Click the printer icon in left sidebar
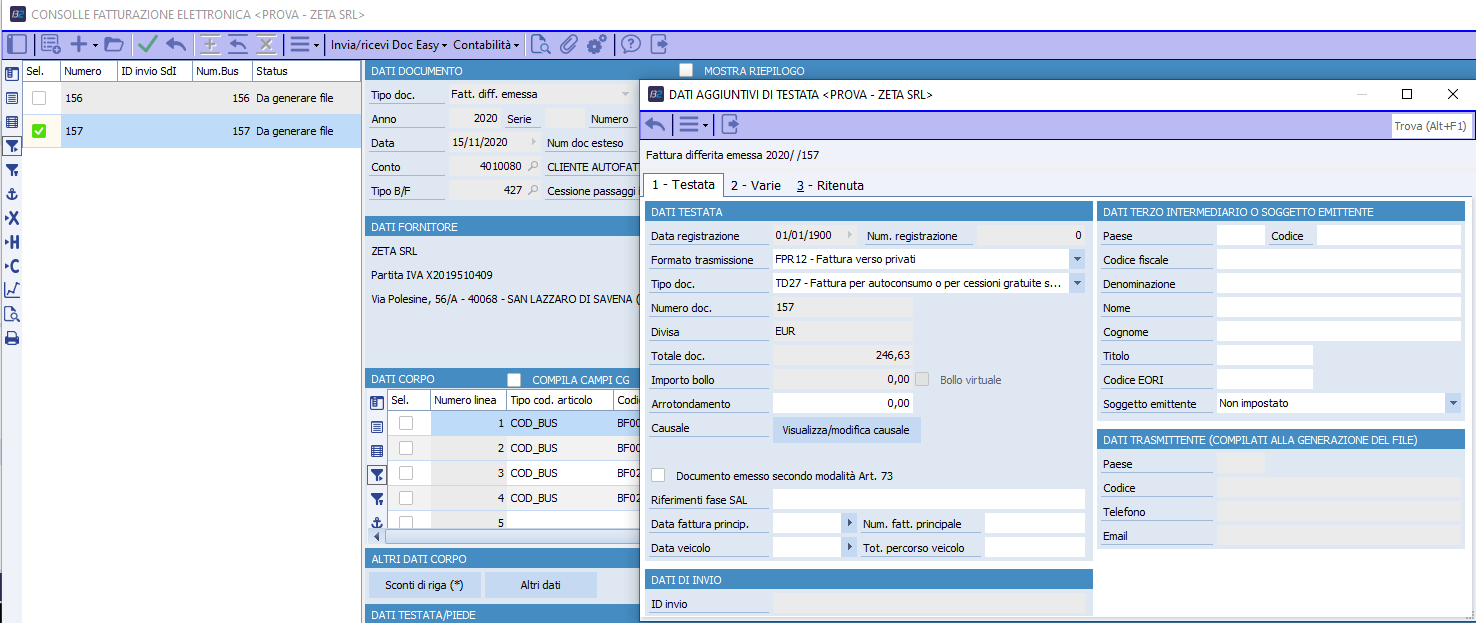Viewport: 1476px width, 623px height. click(x=12, y=338)
